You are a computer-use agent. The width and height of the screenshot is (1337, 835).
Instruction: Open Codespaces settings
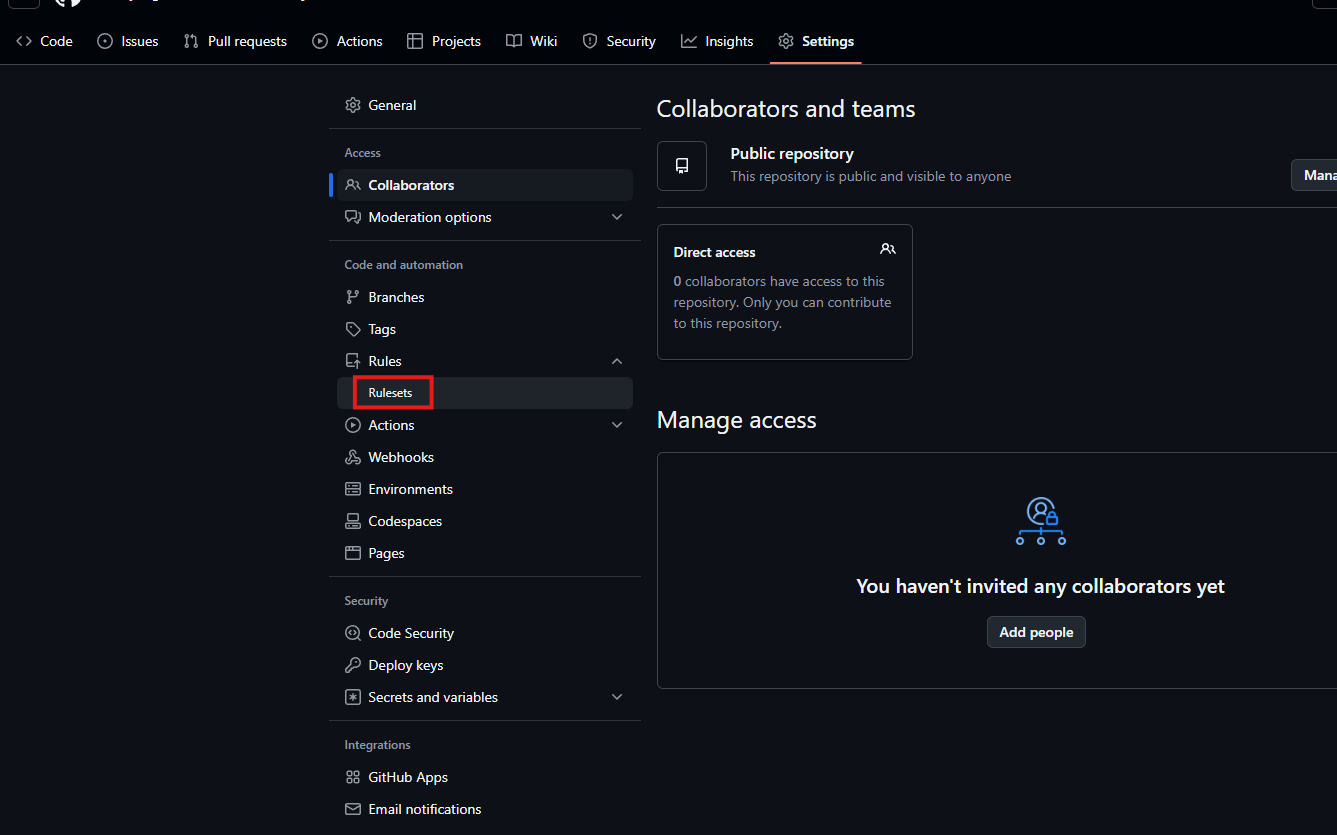(485, 521)
